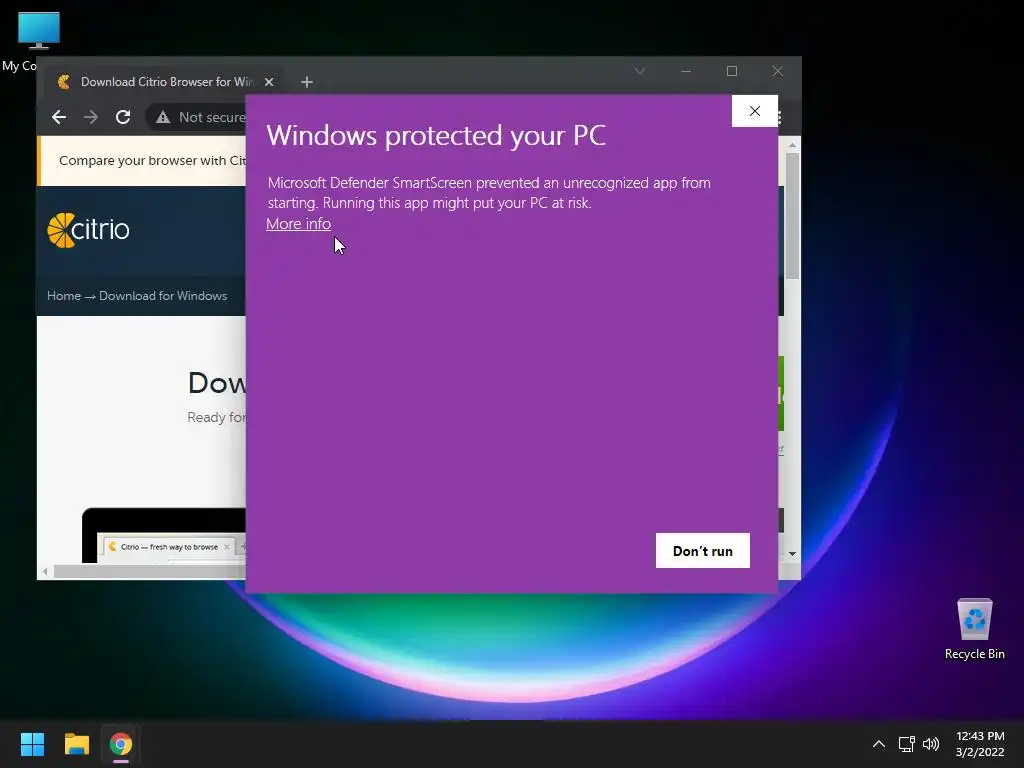Minimize the Chrome window

[x=686, y=71]
